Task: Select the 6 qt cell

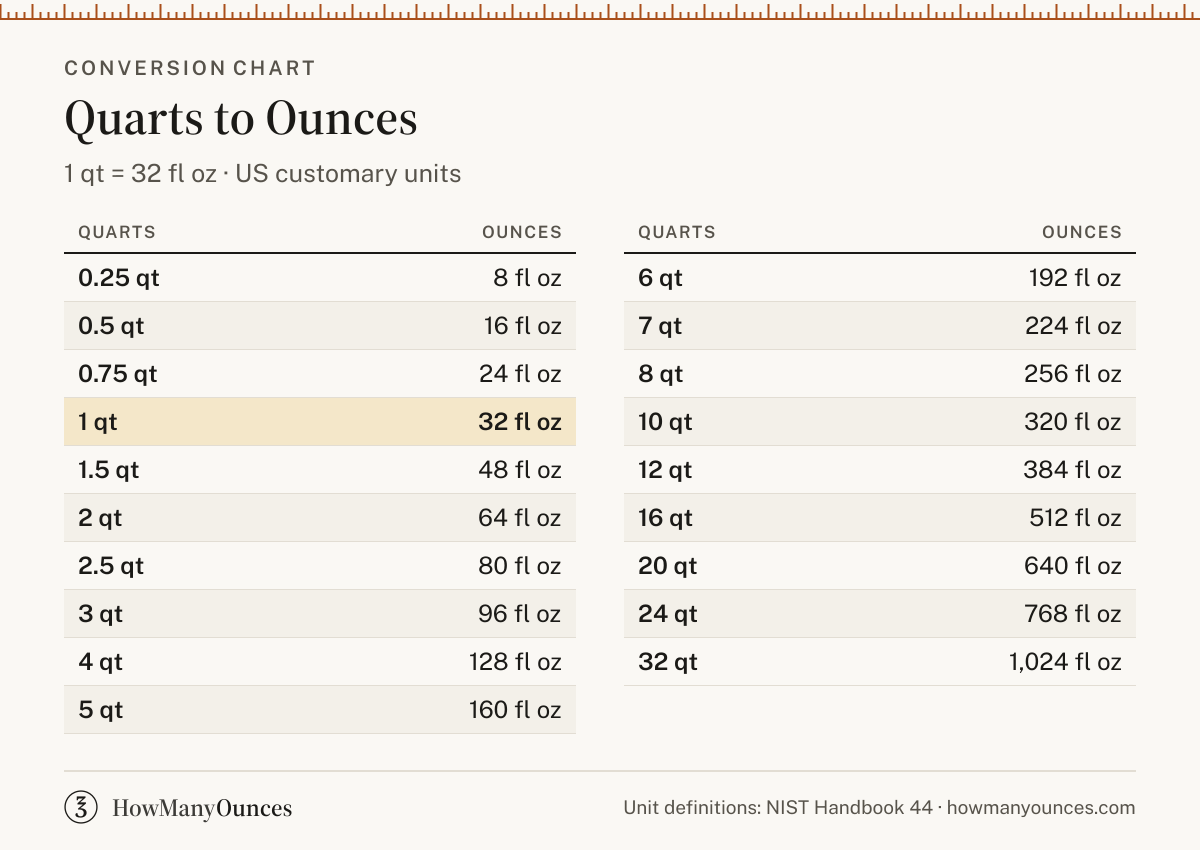Action: [x=660, y=278]
